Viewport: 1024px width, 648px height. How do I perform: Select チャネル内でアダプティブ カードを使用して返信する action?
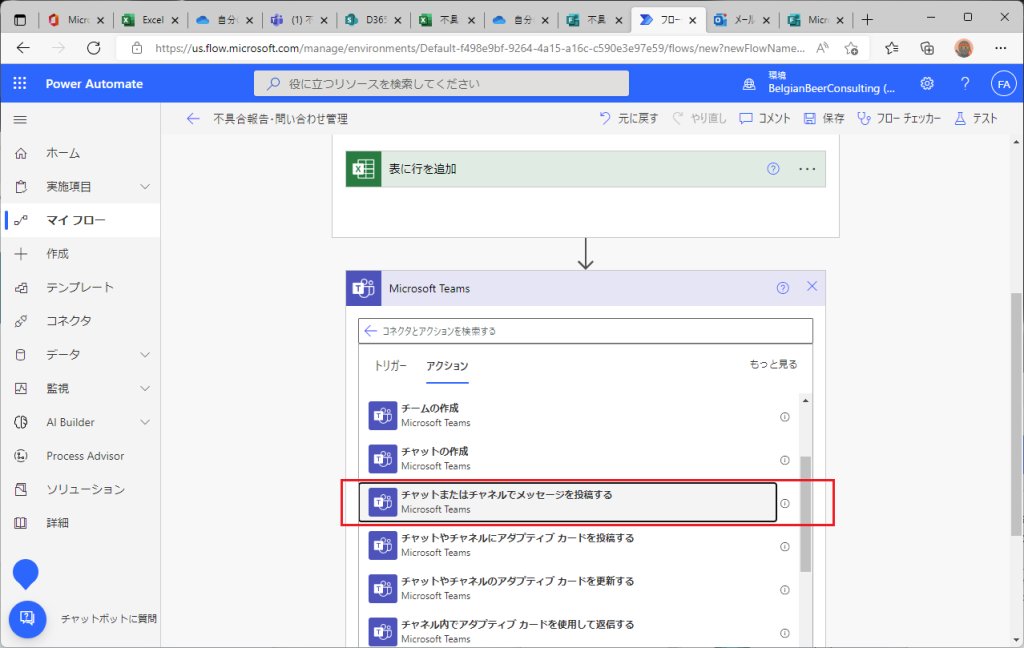click(x=568, y=631)
